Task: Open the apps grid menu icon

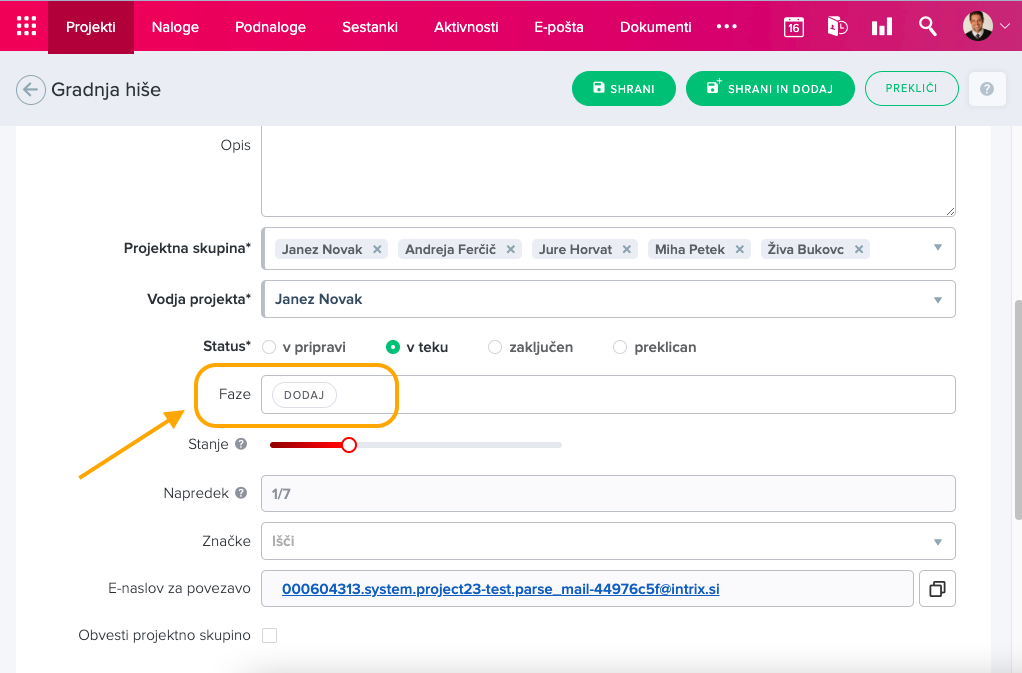Action: point(26,27)
